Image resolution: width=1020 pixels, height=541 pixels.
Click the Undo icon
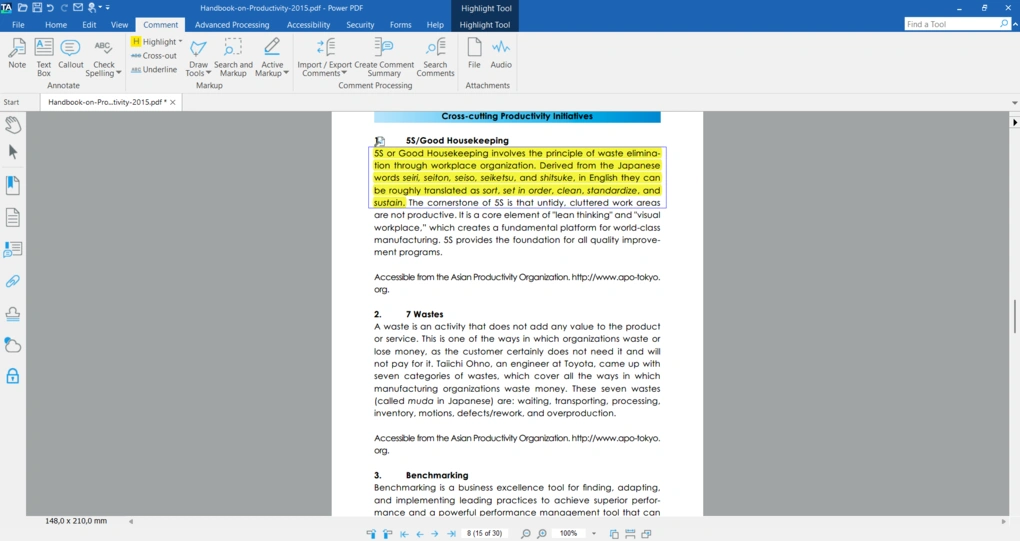[x=50, y=8]
